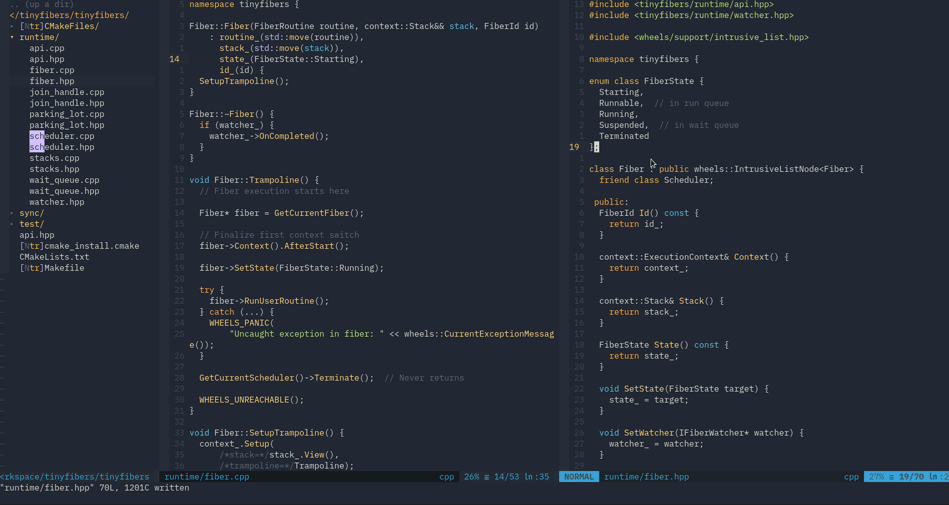Click the NORMAL mode indicator in status line

[x=579, y=477]
